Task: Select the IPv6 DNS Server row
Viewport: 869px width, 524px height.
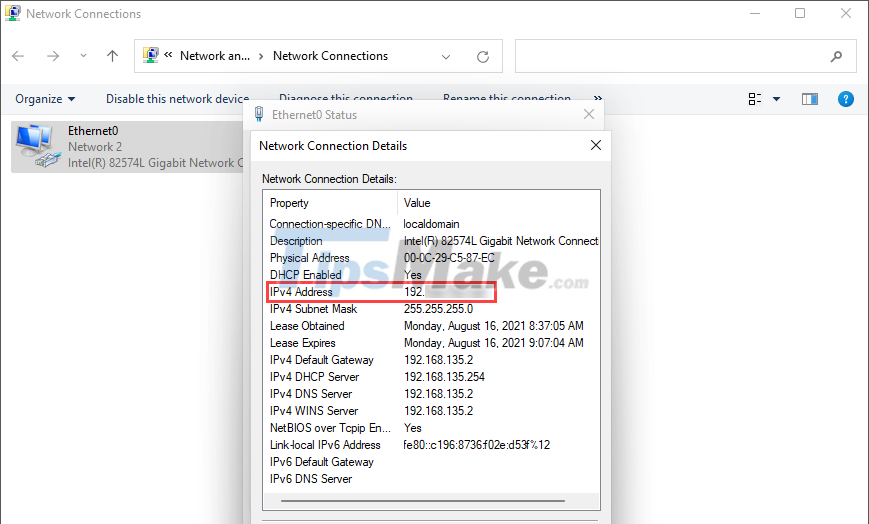Action: point(431,479)
